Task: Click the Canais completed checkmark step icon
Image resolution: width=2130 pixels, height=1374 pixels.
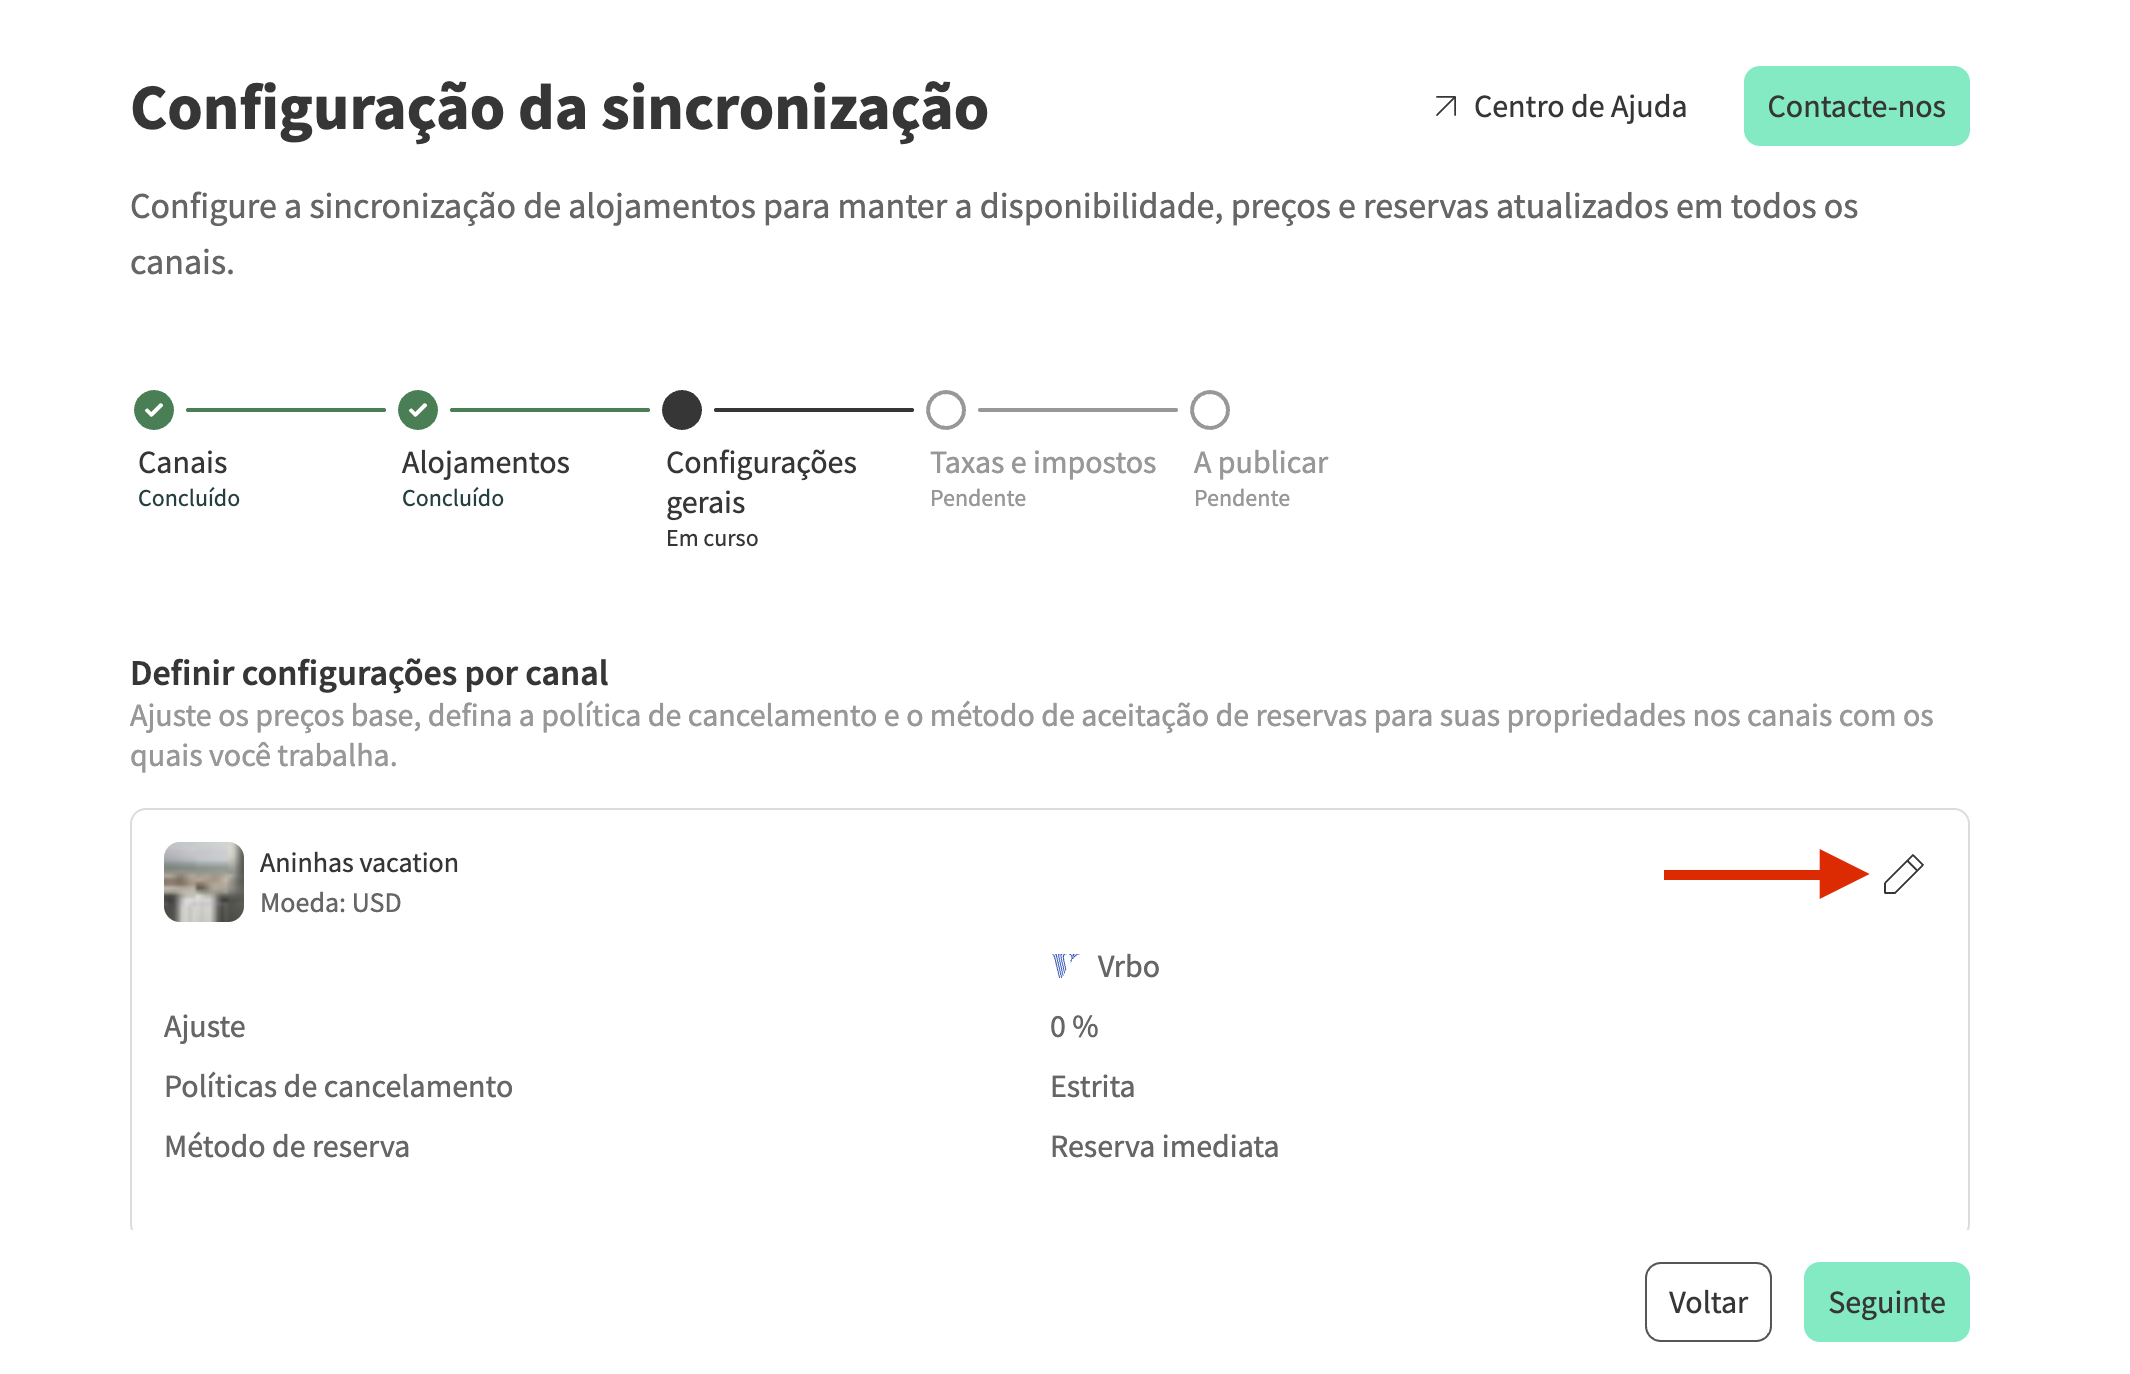Action: (x=154, y=409)
